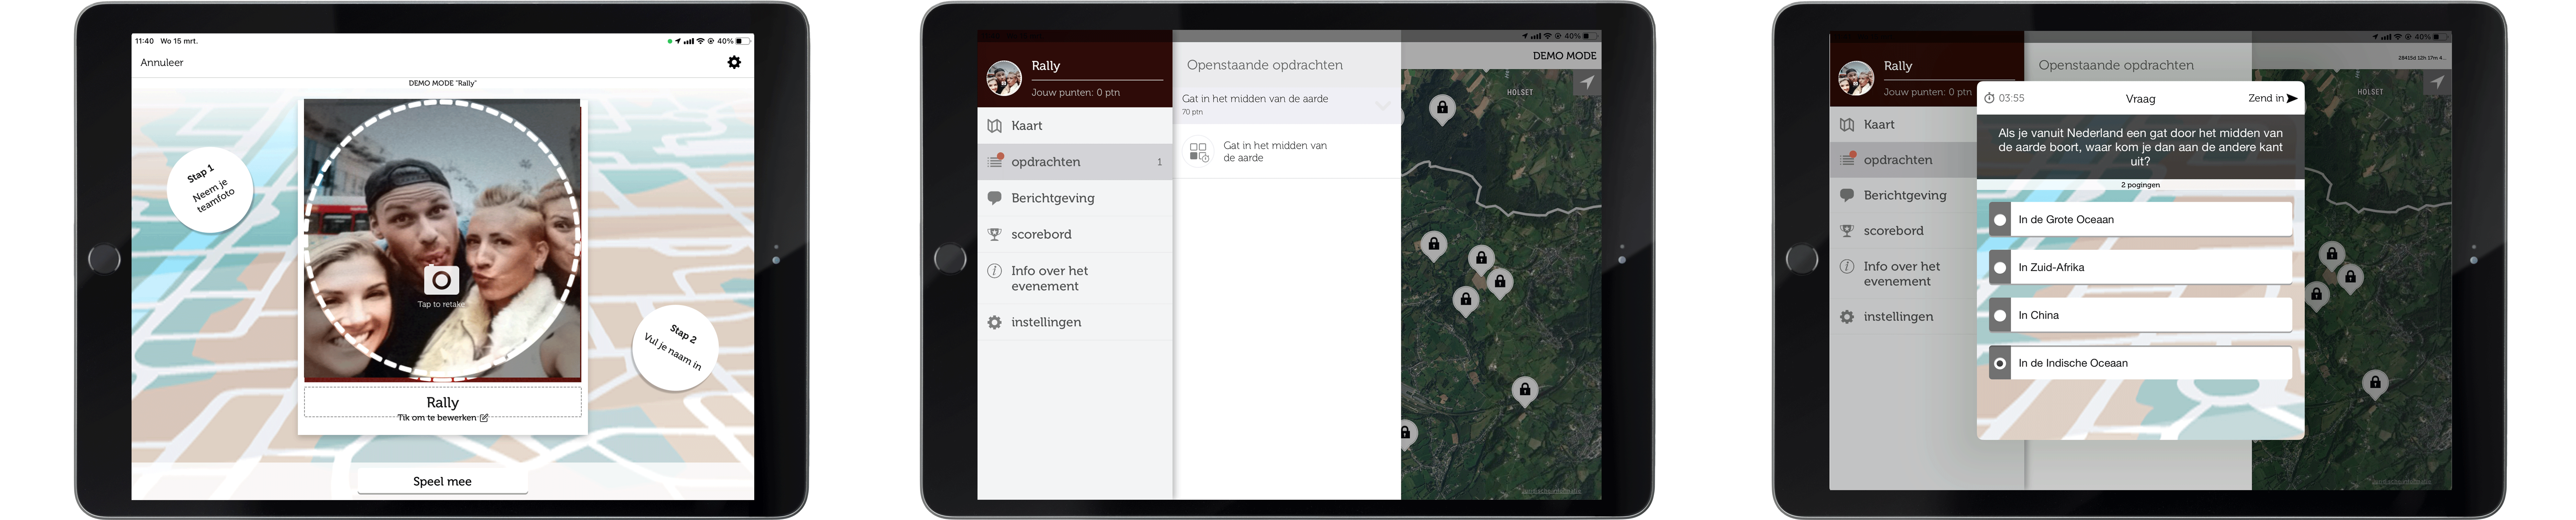
Task: Select answer 'In Zuid-Afrika' radio
Action: [2000, 268]
